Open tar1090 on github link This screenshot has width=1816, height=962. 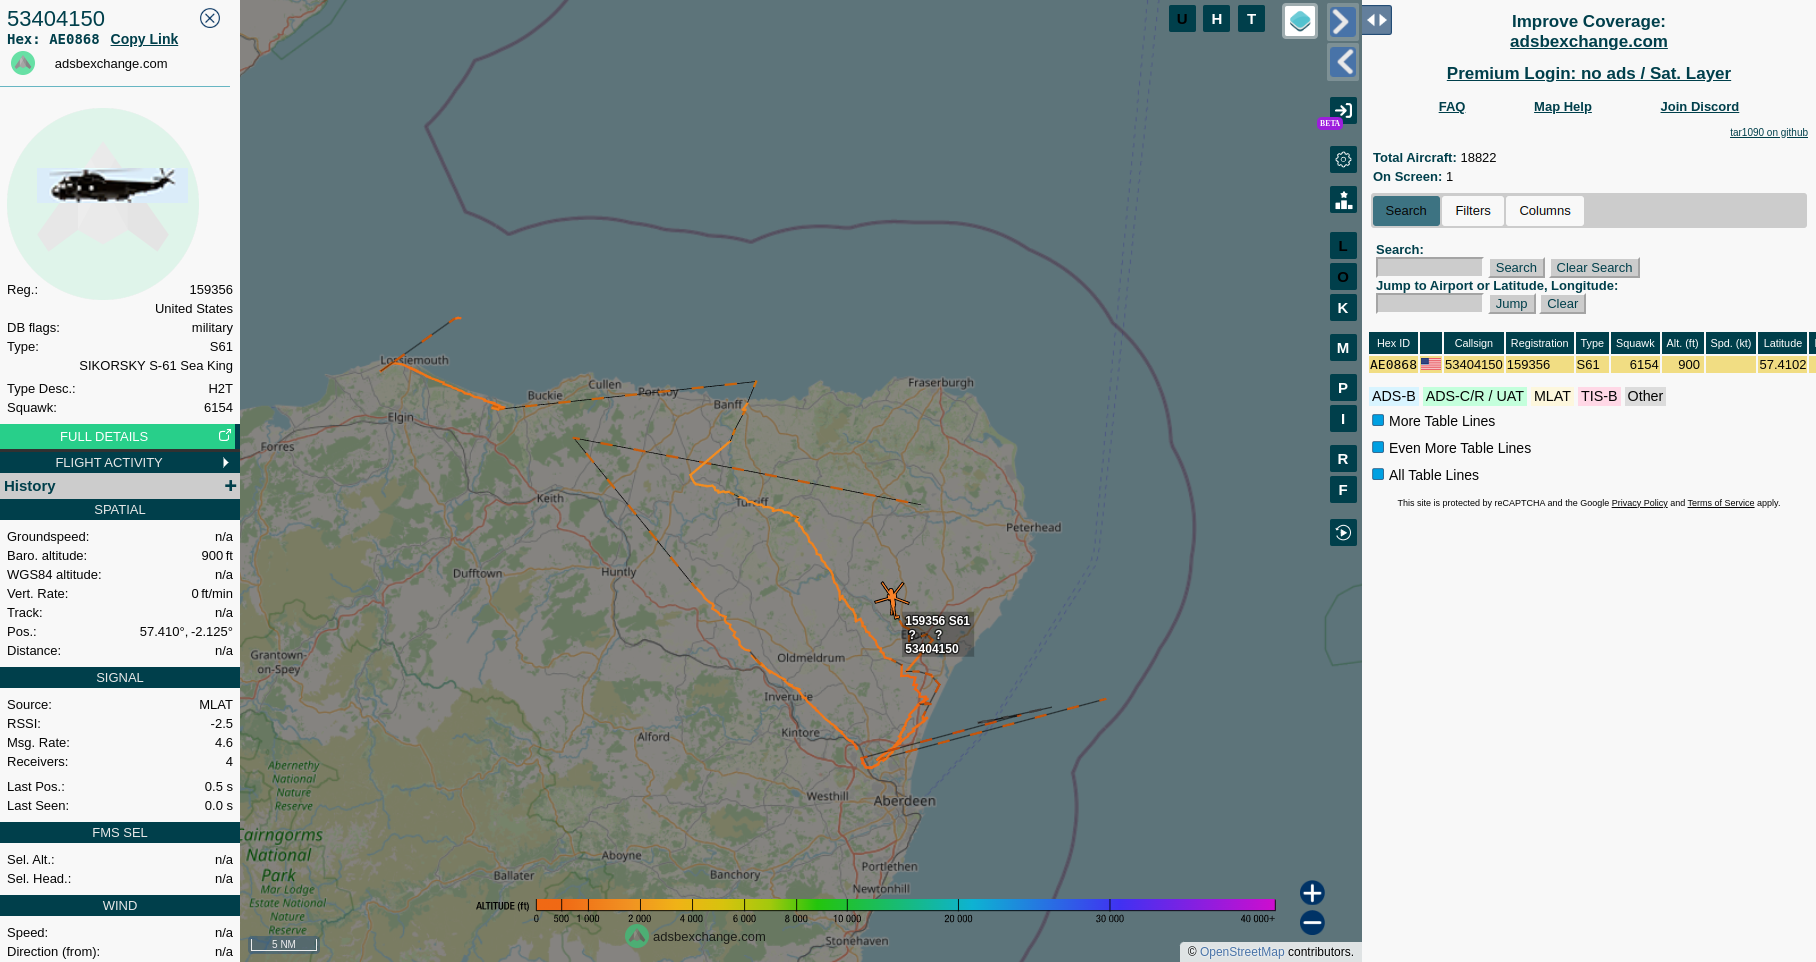(1768, 132)
